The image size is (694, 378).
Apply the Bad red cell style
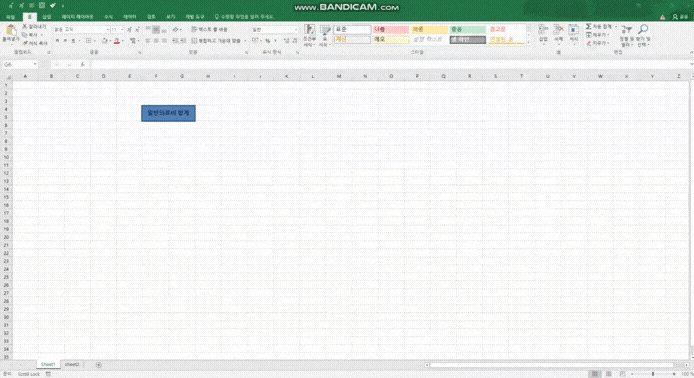tap(390, 30)
